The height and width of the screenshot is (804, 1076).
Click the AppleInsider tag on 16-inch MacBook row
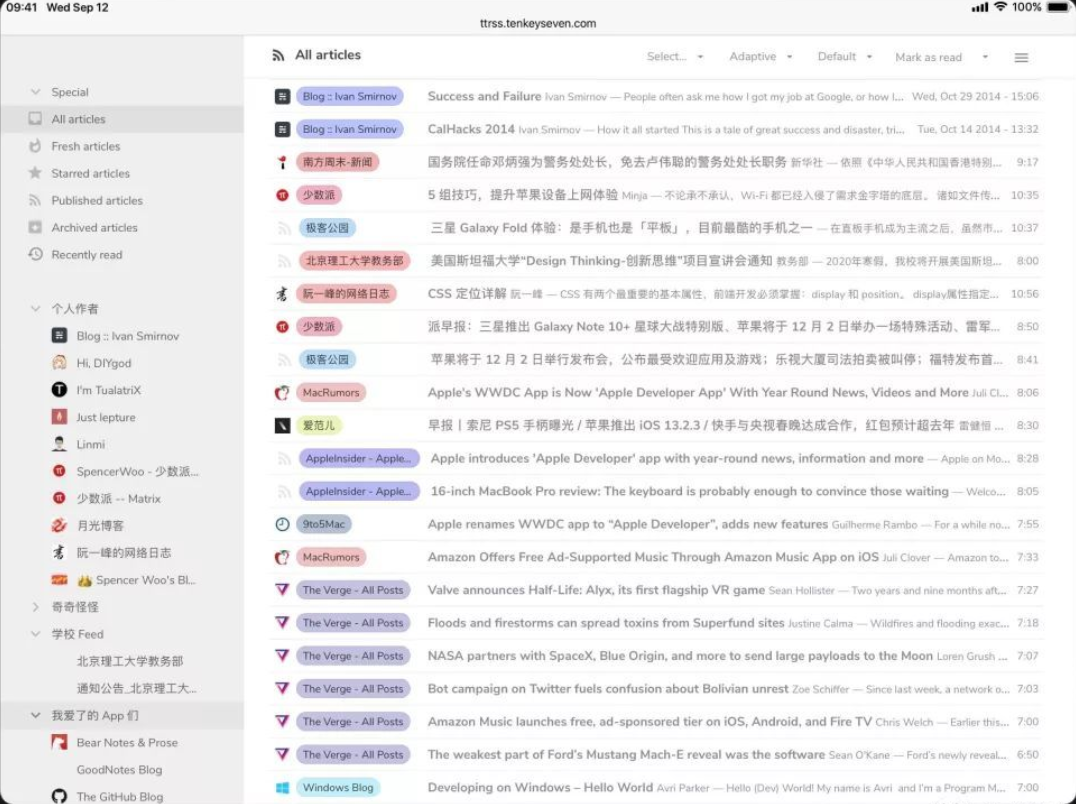pyautogui.click(x=358, y=491)
